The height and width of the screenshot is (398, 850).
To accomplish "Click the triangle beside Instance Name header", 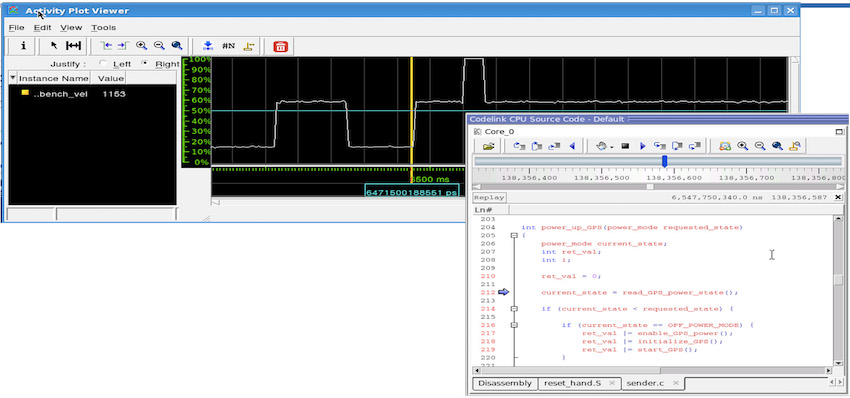I will 13,78.
